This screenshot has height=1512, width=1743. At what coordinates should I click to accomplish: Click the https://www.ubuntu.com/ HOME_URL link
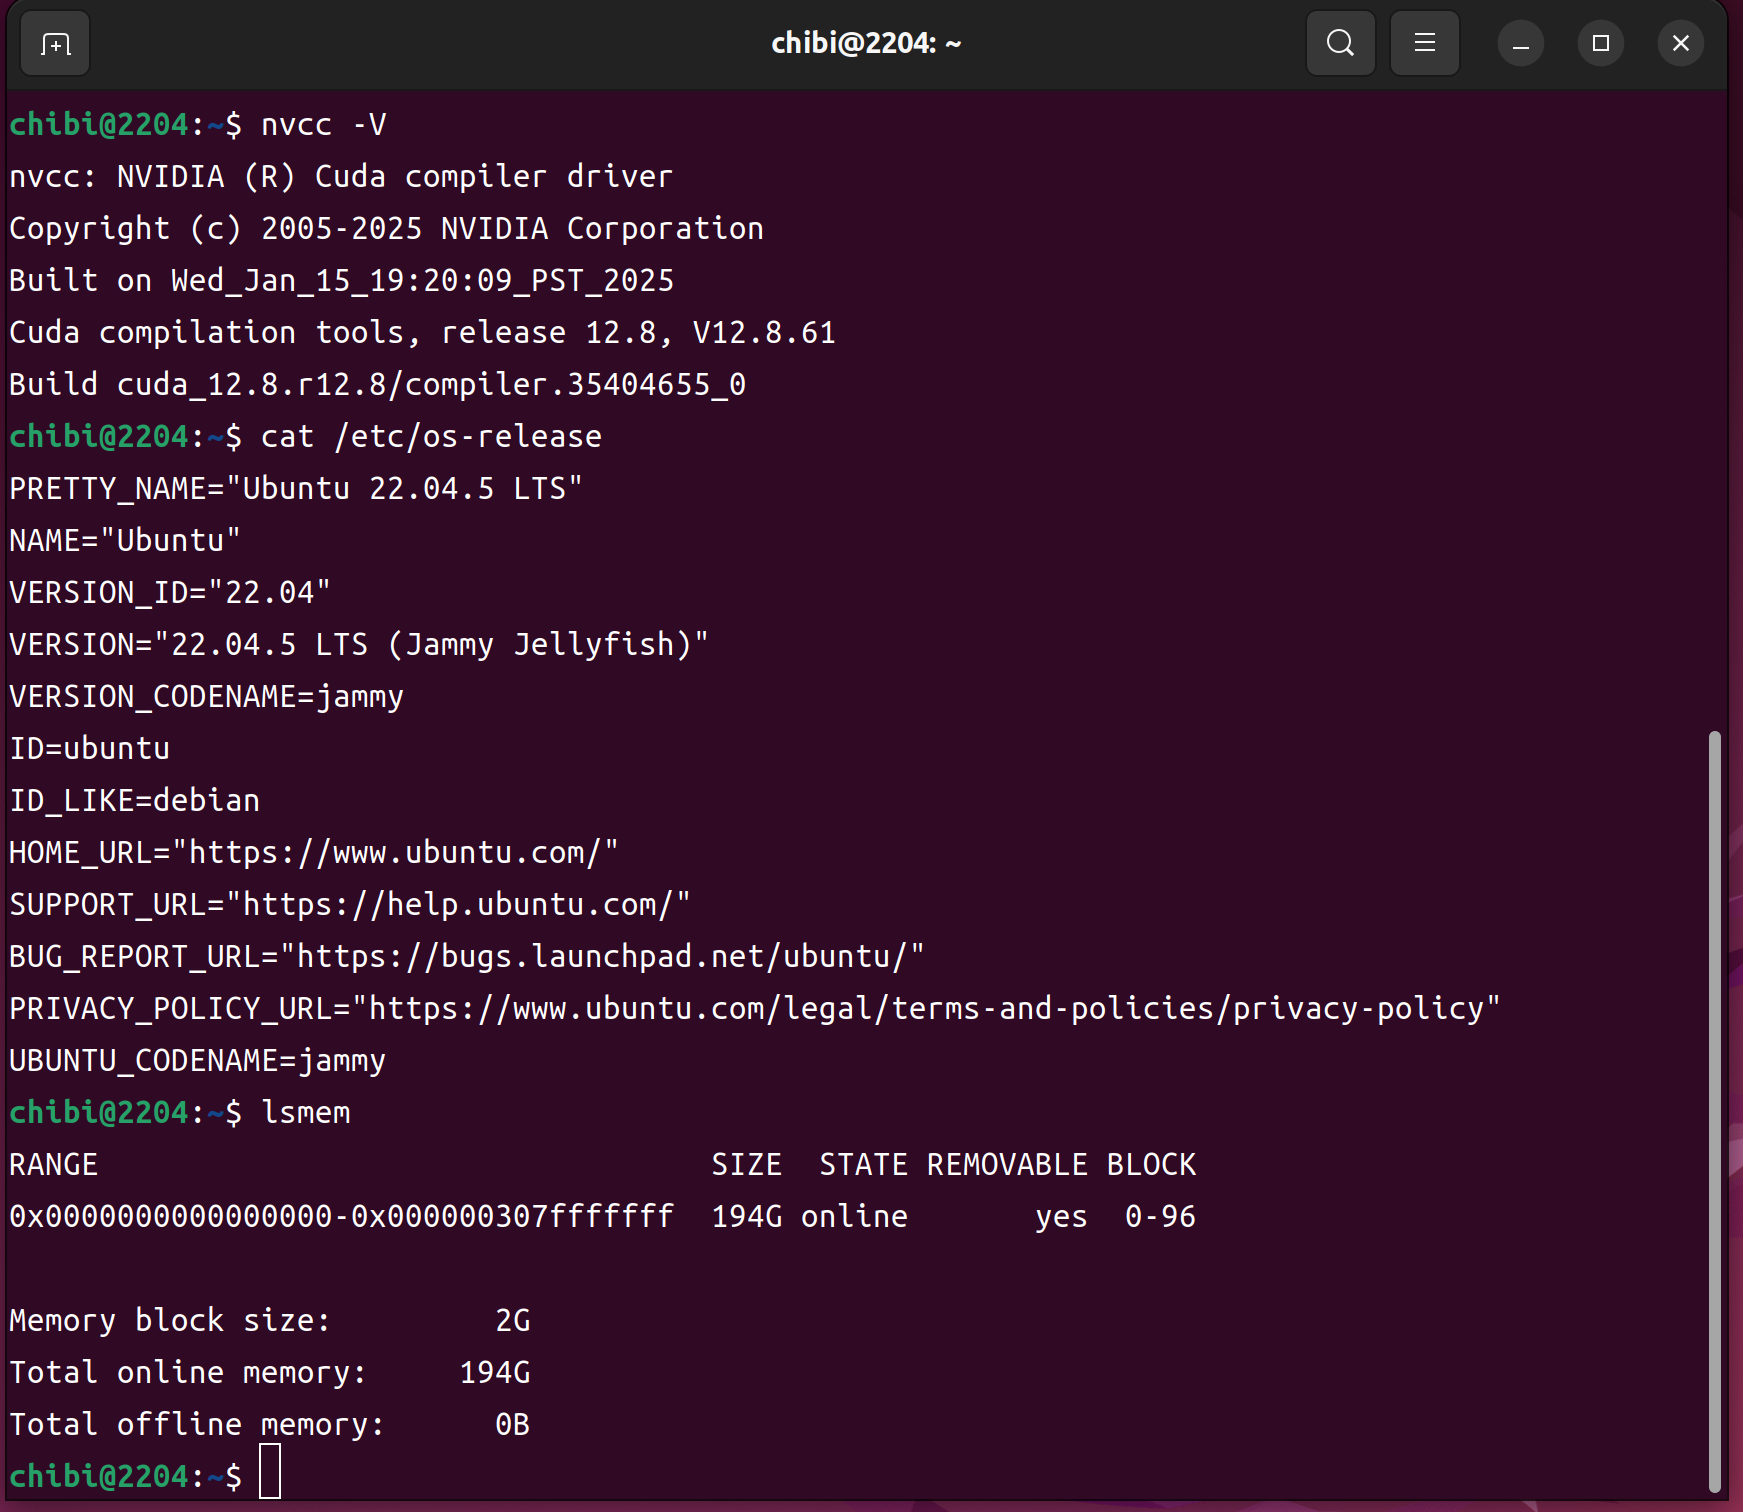395,853
